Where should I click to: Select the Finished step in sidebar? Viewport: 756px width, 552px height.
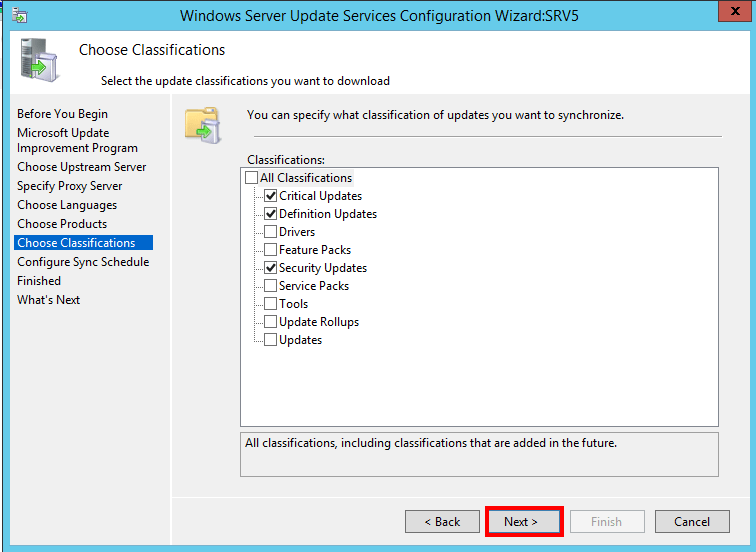point(39,281)
